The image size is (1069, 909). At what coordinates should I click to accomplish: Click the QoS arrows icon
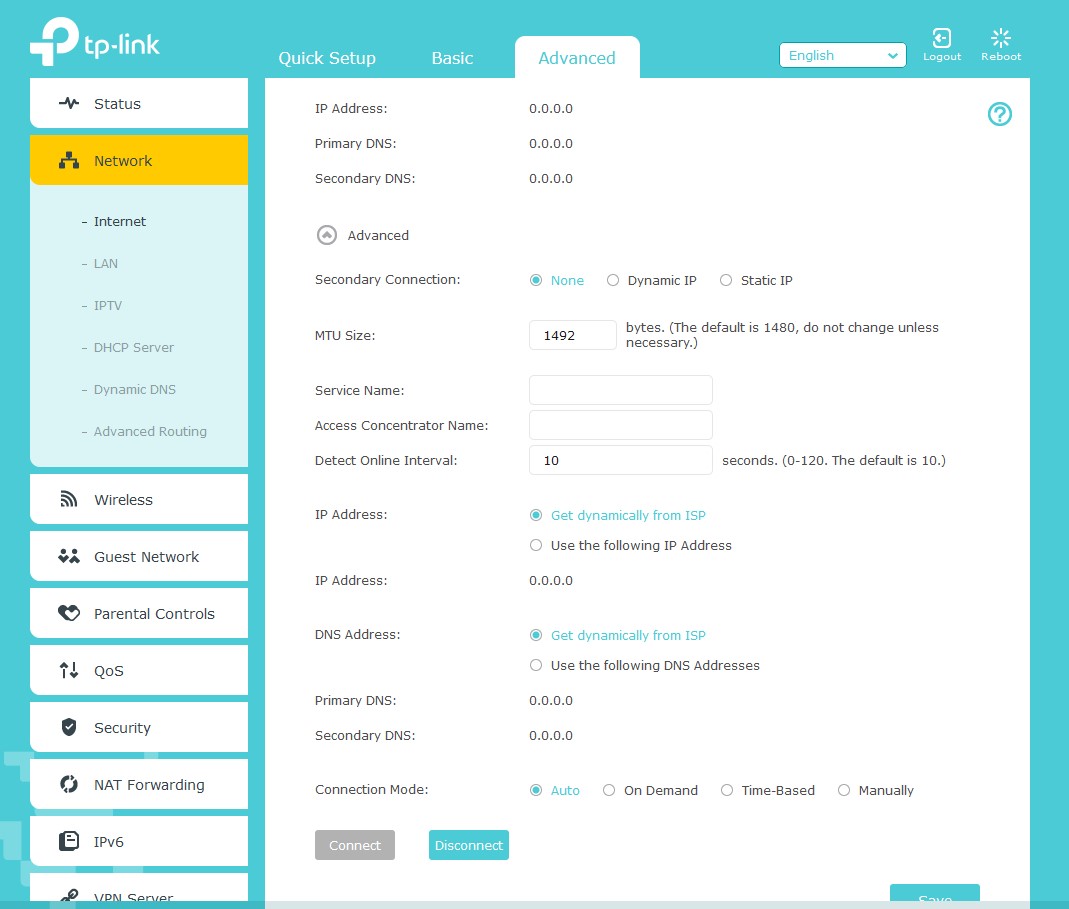tap(69, 671)
